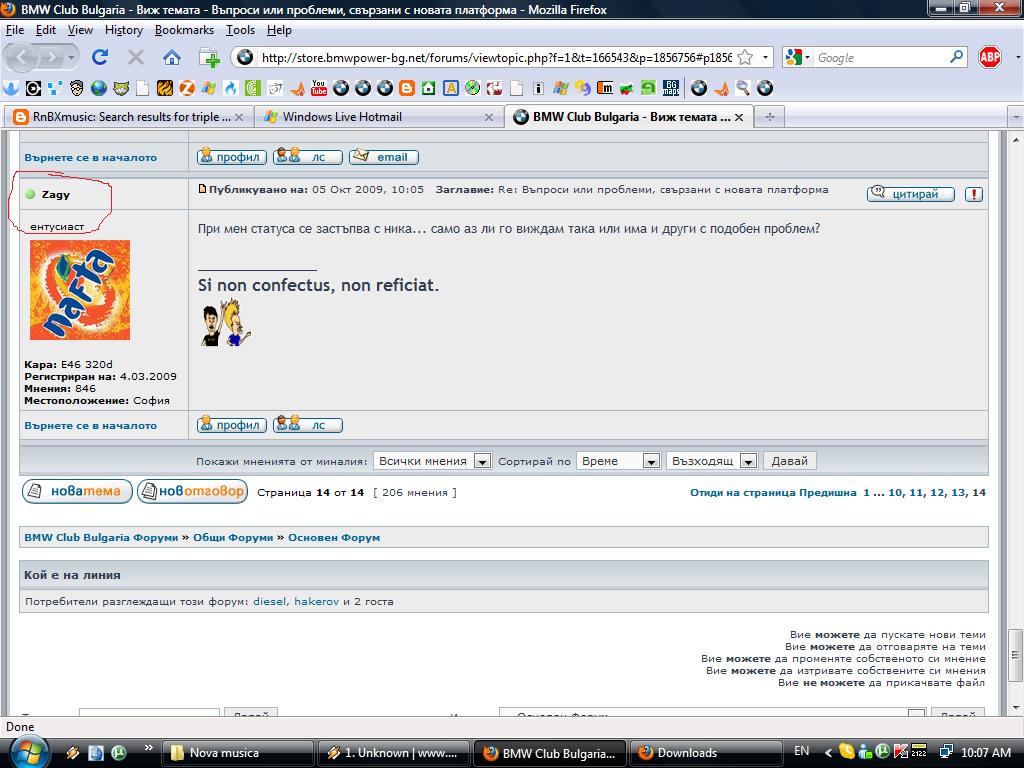List all tabs dropdown arrow
The image size is (1024, 768).
[1016, 117]
